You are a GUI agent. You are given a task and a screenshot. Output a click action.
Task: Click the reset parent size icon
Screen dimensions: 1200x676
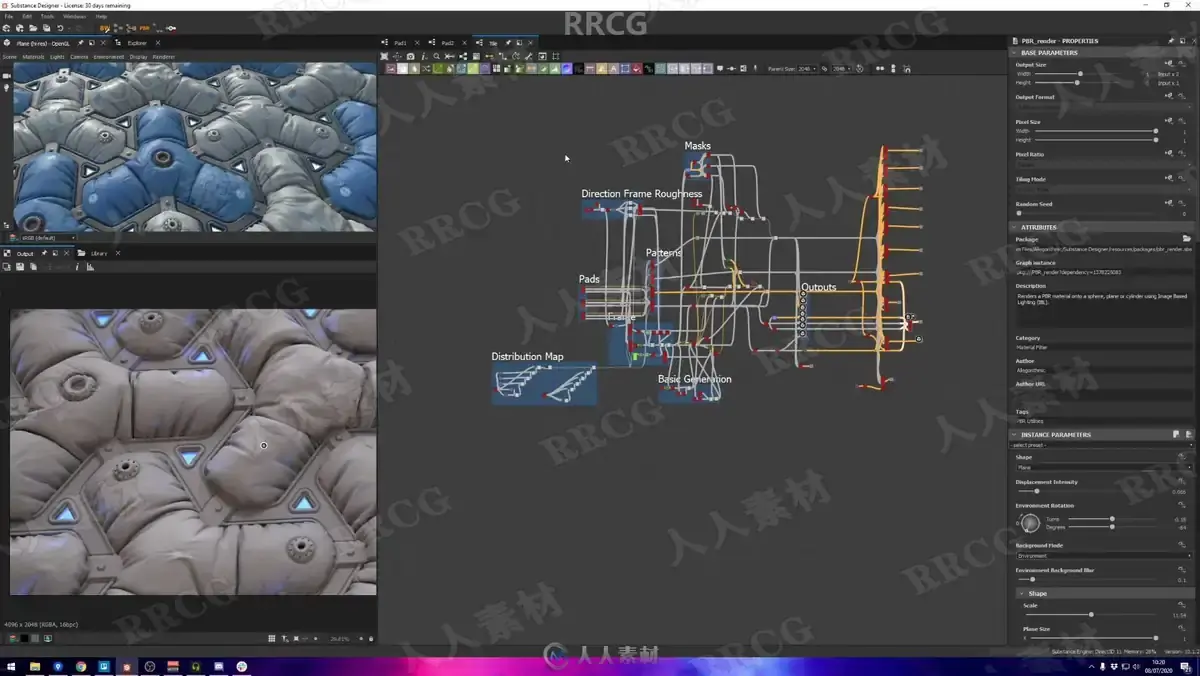point(860,69)
